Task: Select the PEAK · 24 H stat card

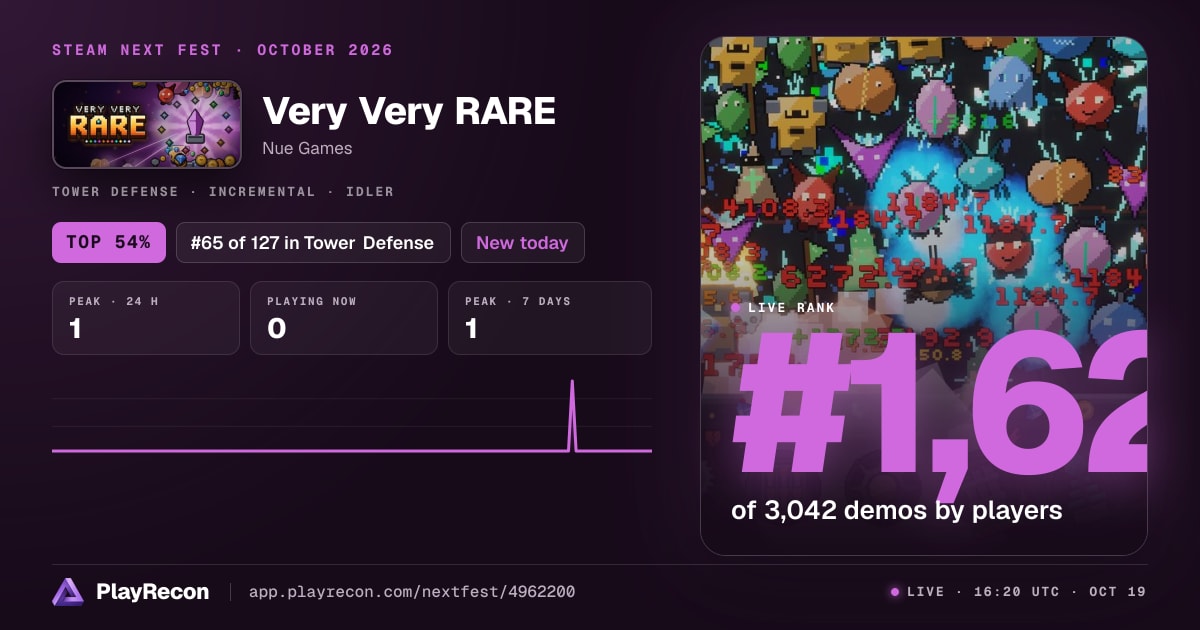Action: coord(146,318)
